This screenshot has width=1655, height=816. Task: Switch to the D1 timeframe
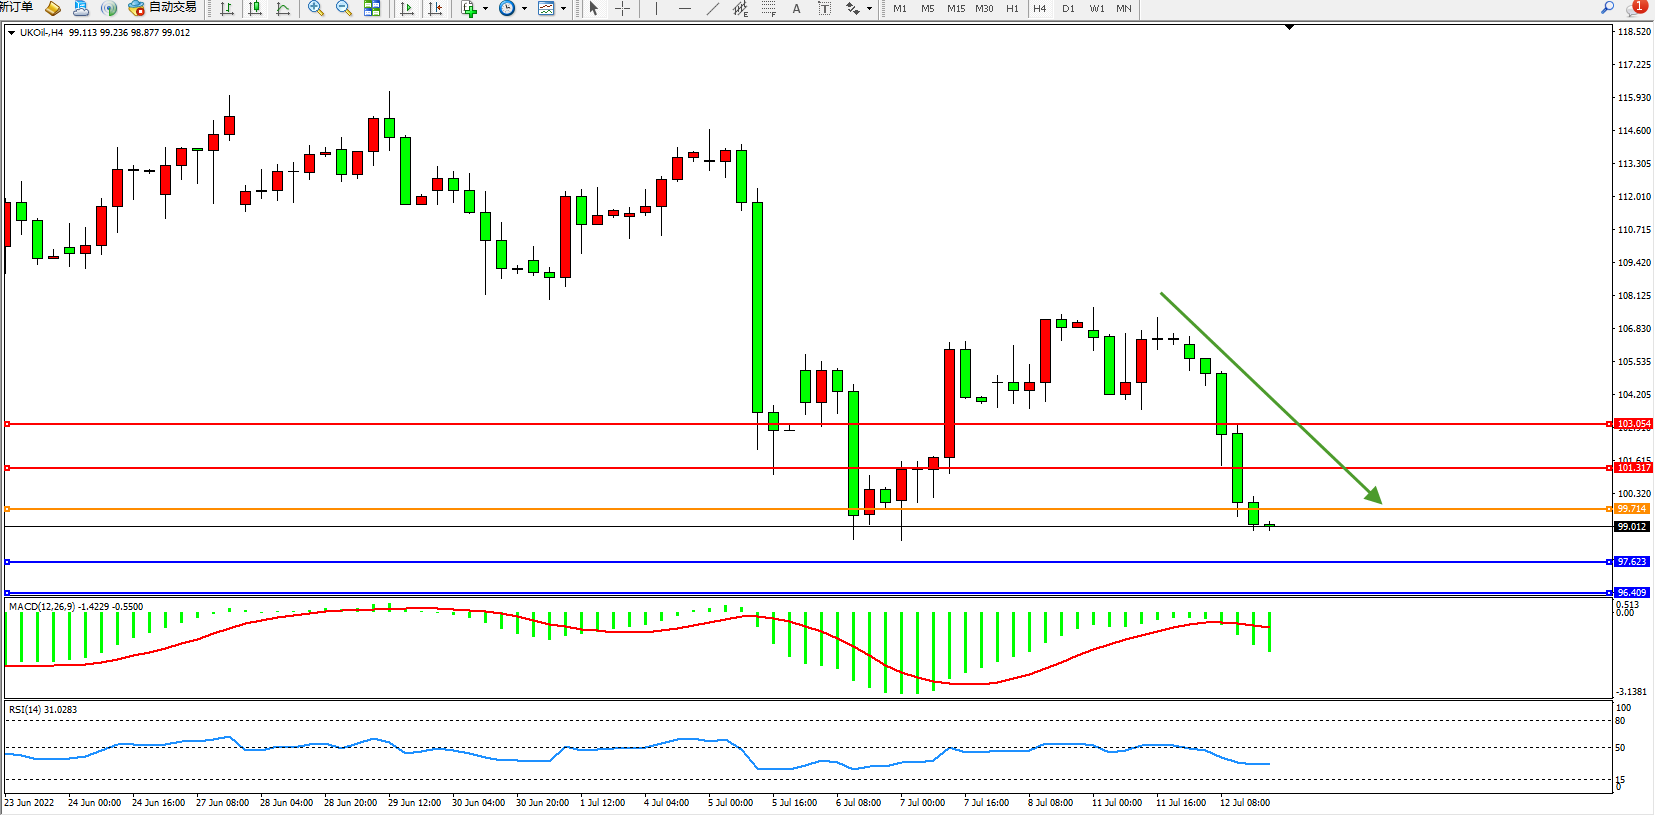(x=1068, y=9)
